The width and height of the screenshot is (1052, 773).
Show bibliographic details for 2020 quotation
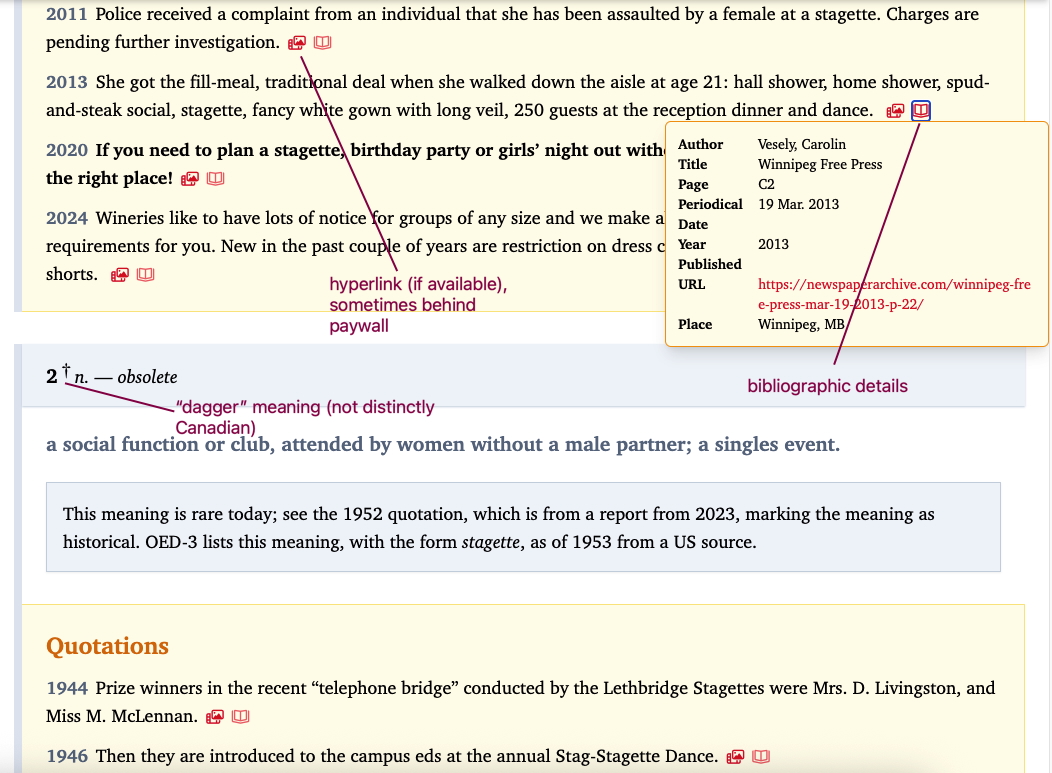point(215,179)
